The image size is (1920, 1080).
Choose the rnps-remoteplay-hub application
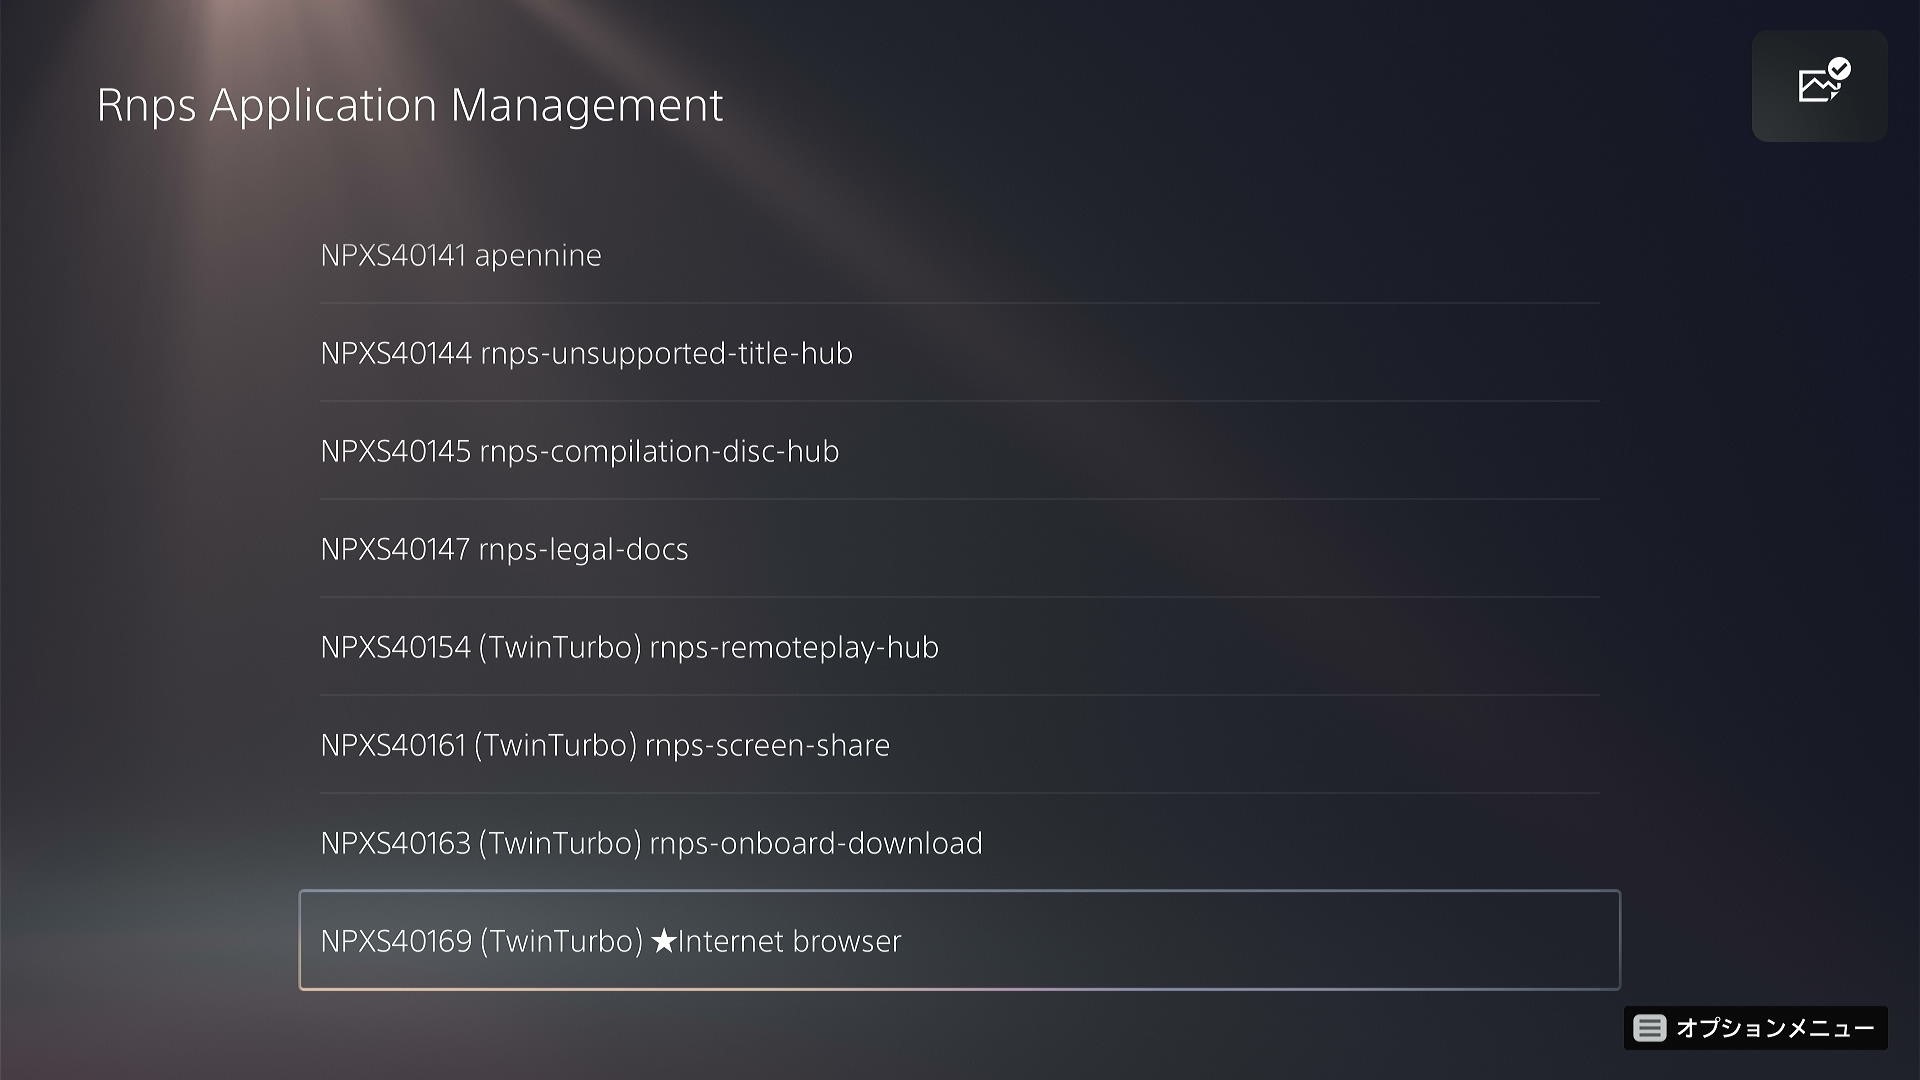(x=960, y=647)
